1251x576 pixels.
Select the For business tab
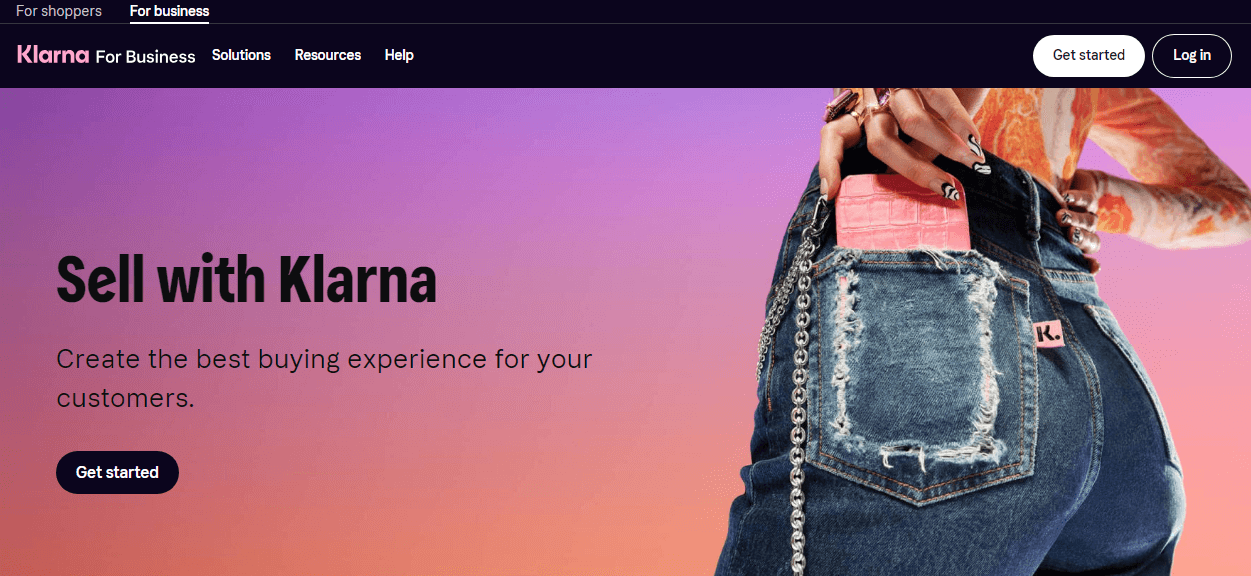coord(169,11)
